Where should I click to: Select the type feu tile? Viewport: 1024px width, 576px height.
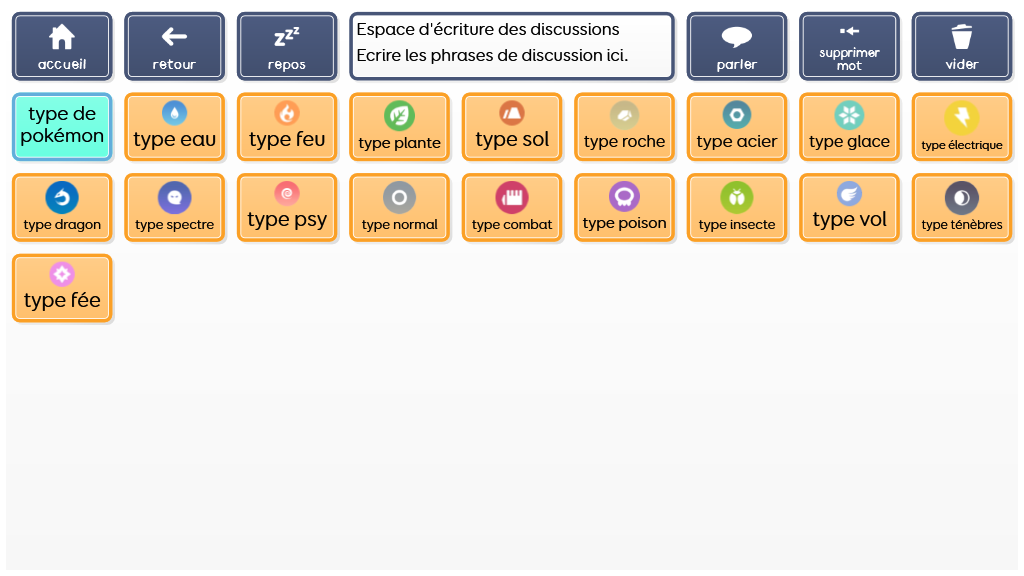click(x=287, y=127)
